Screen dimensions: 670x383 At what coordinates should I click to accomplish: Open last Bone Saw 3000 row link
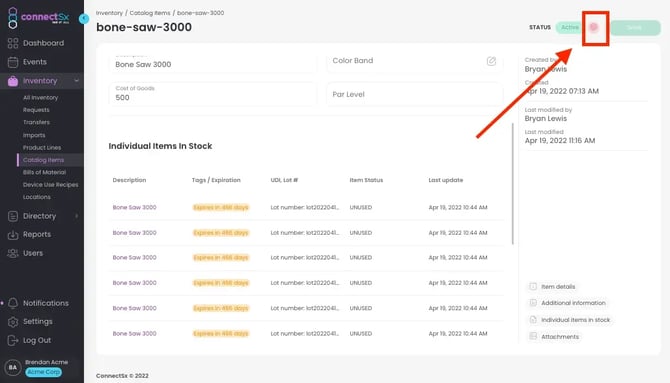tap(134, 333)
